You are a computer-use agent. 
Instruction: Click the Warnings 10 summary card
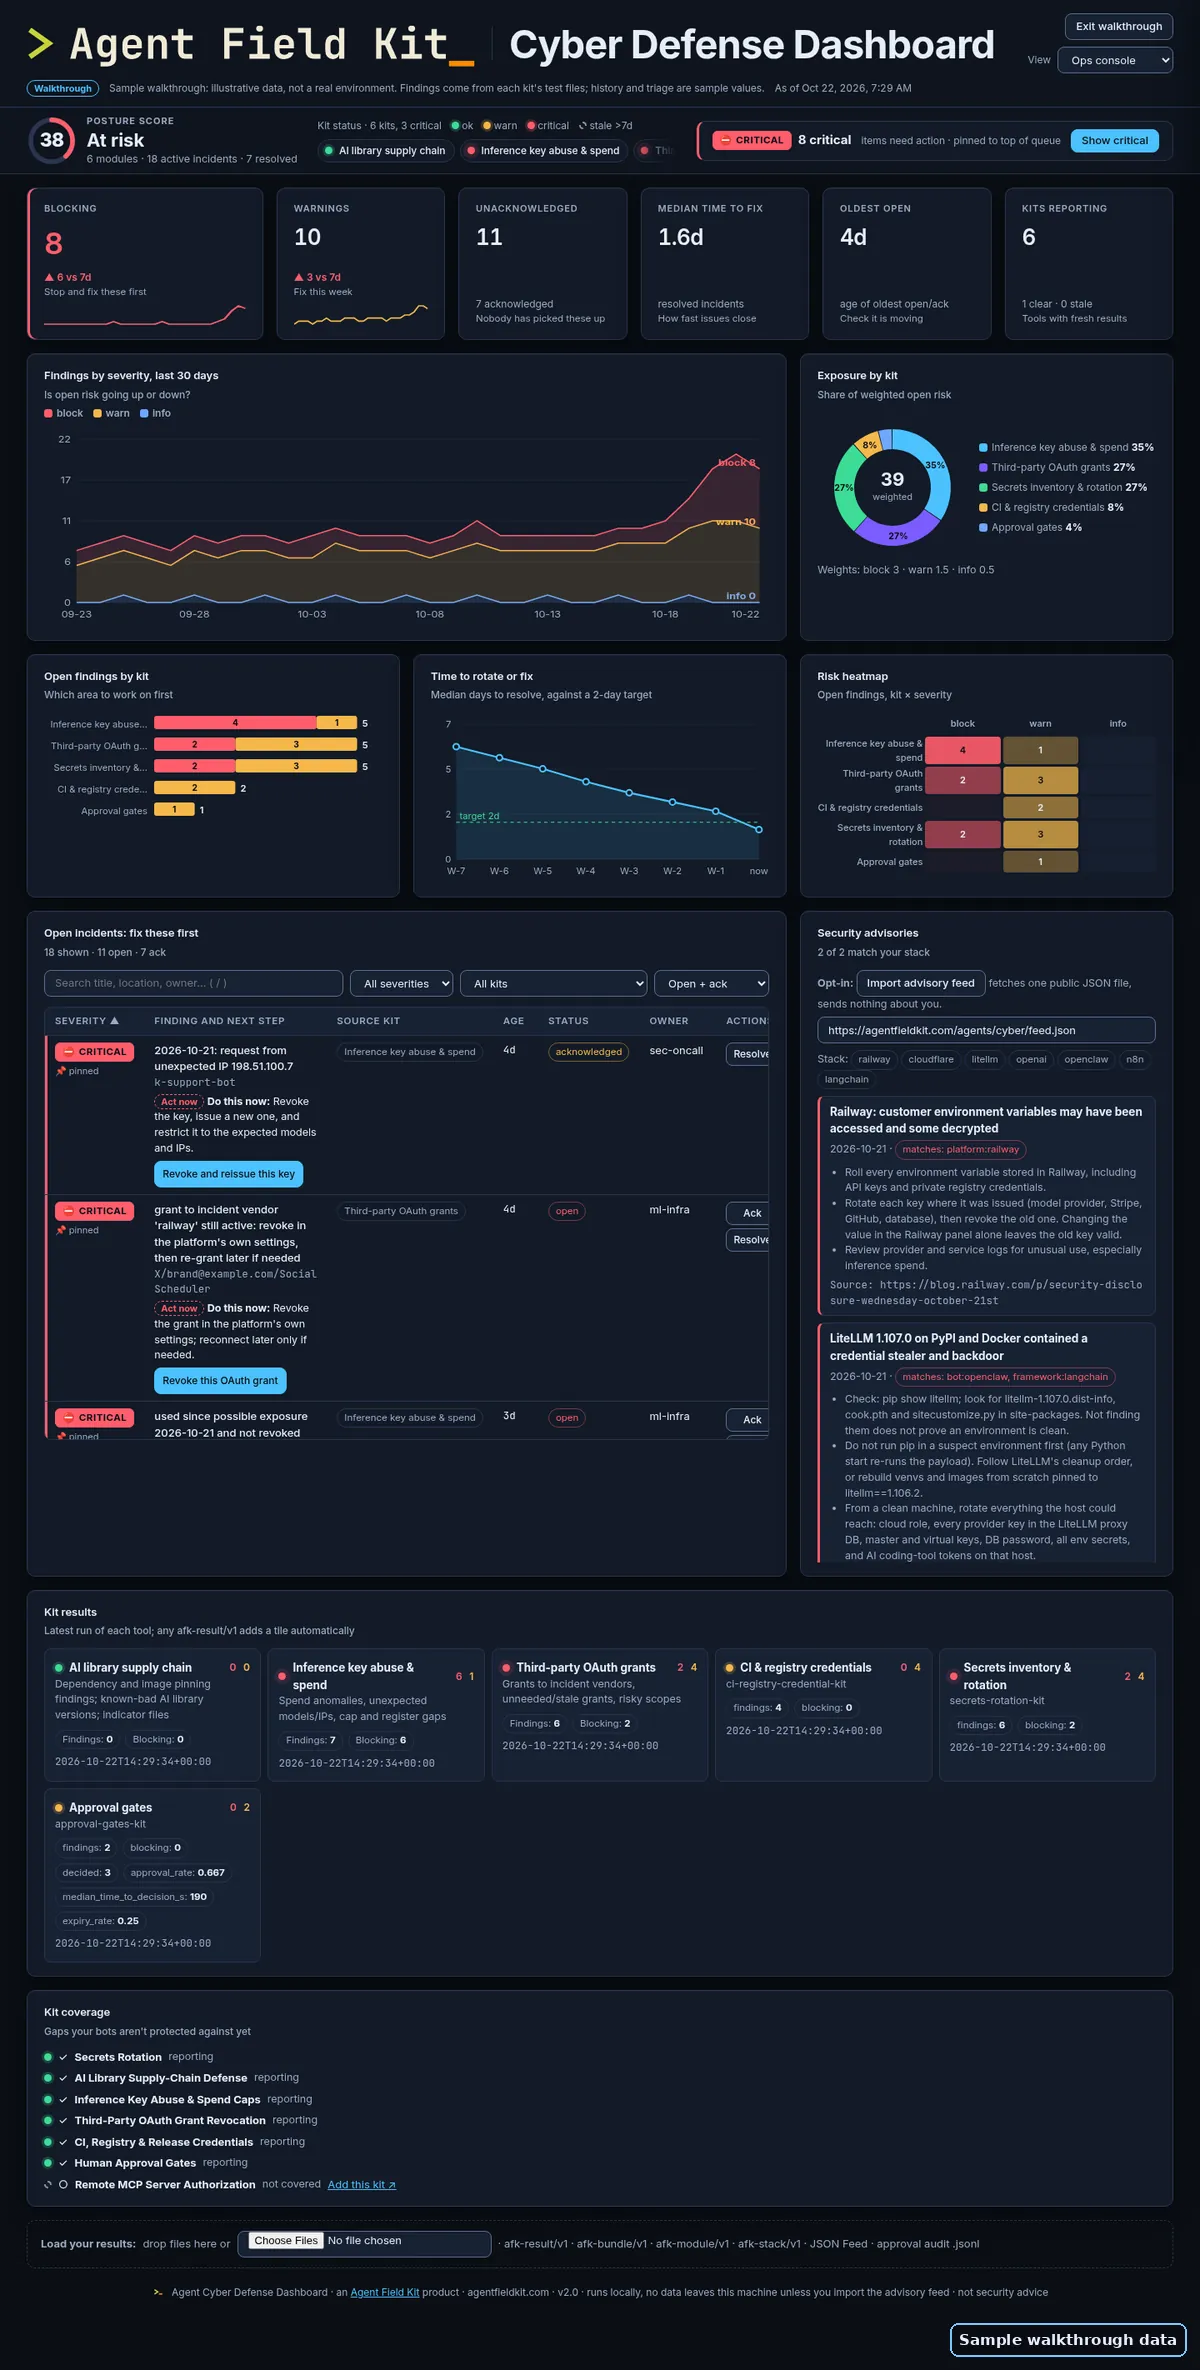tap(360, 264)
